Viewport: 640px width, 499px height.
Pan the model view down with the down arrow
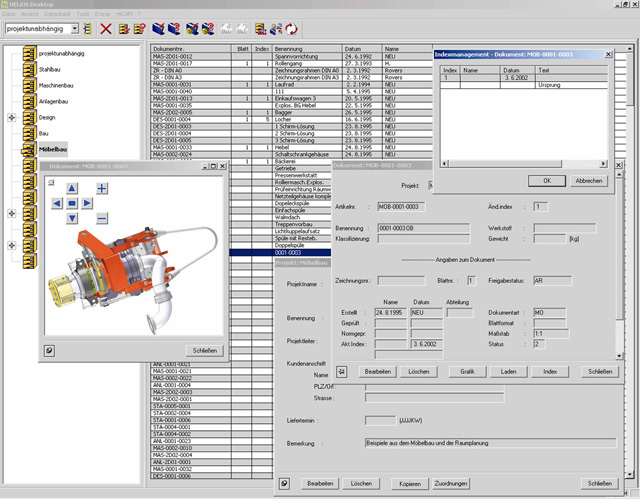[72, 219]
